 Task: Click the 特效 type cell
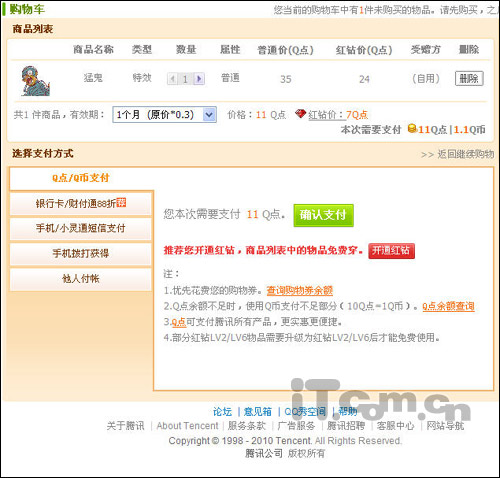[142, 78]
